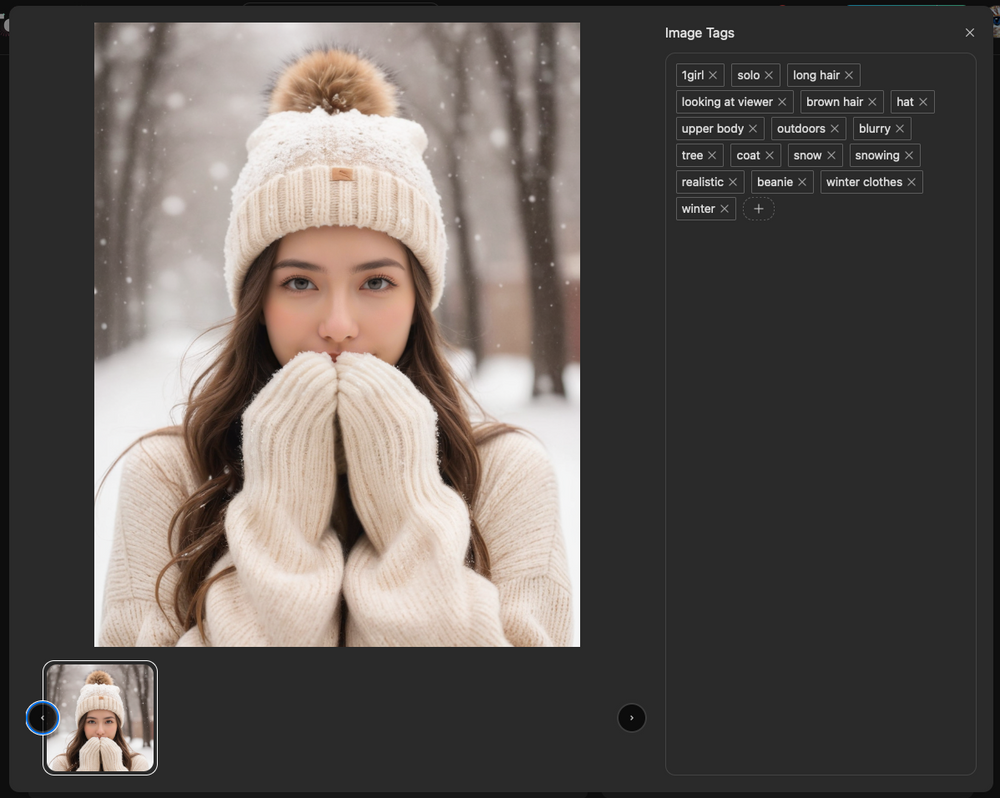Remove the '1girl' tag
This screenshot has width=1000, height=798.
click(713, 76)
